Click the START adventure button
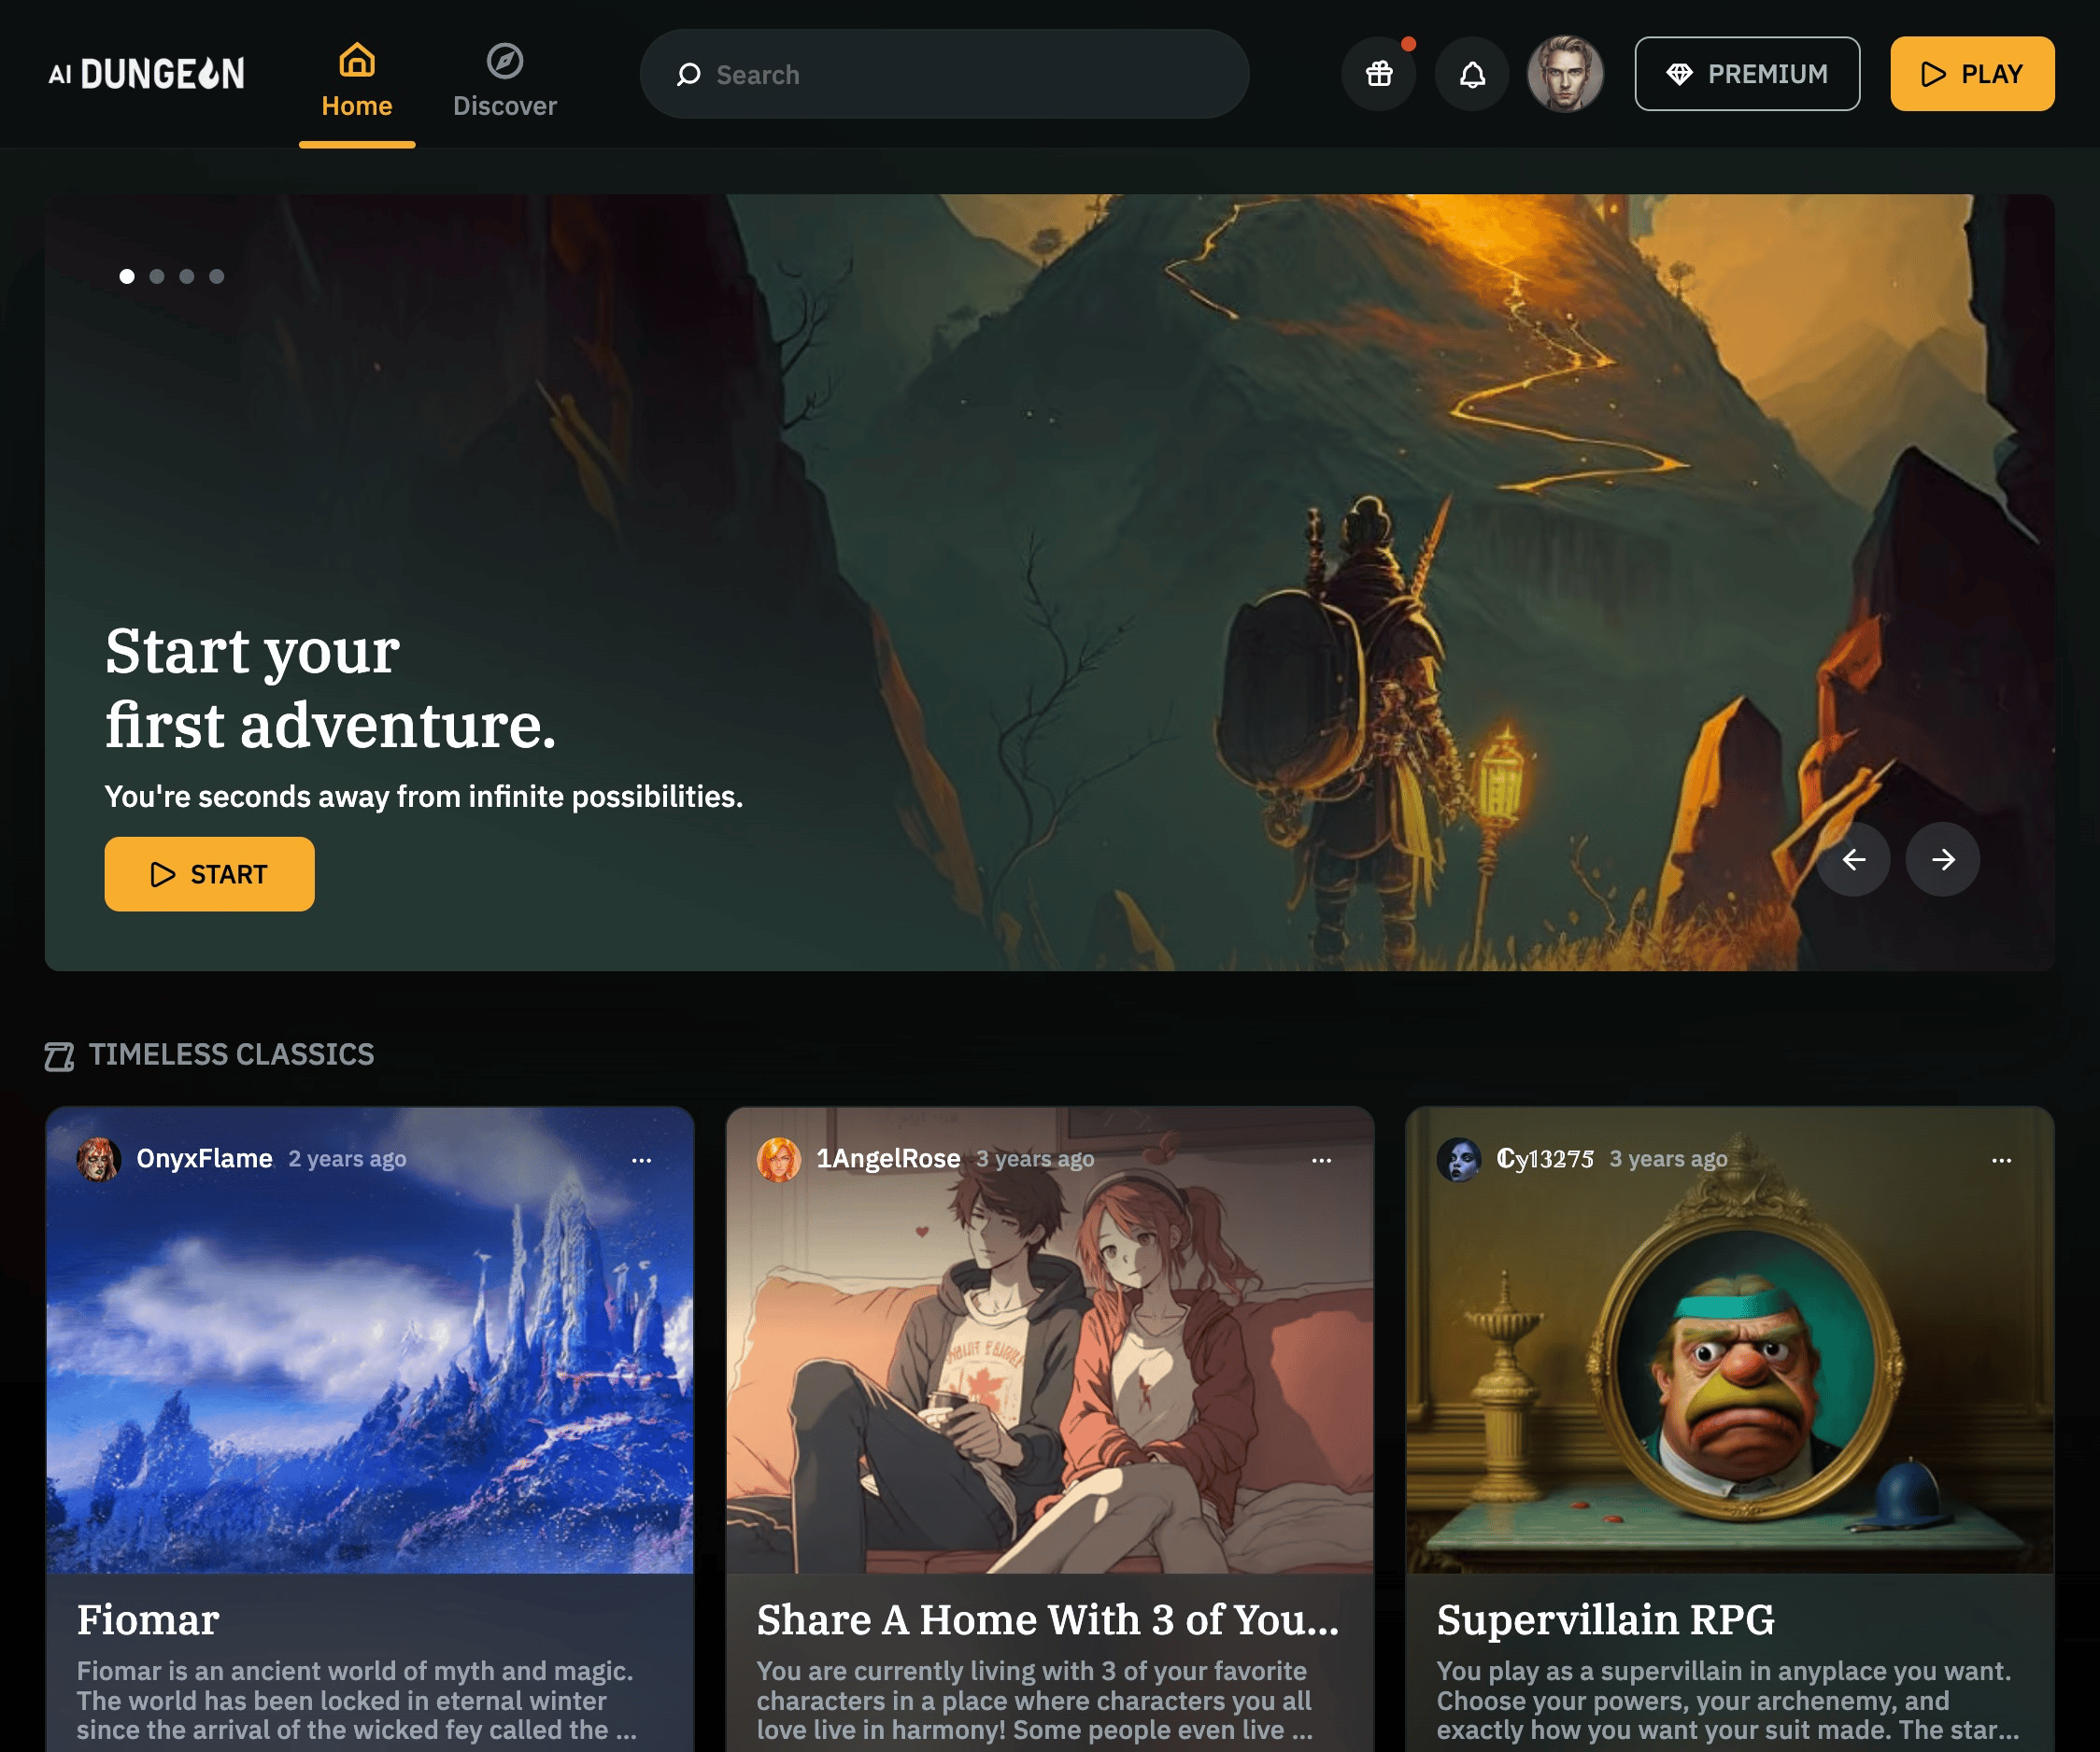This screenshot has width=2100, height=1752. 209,873
